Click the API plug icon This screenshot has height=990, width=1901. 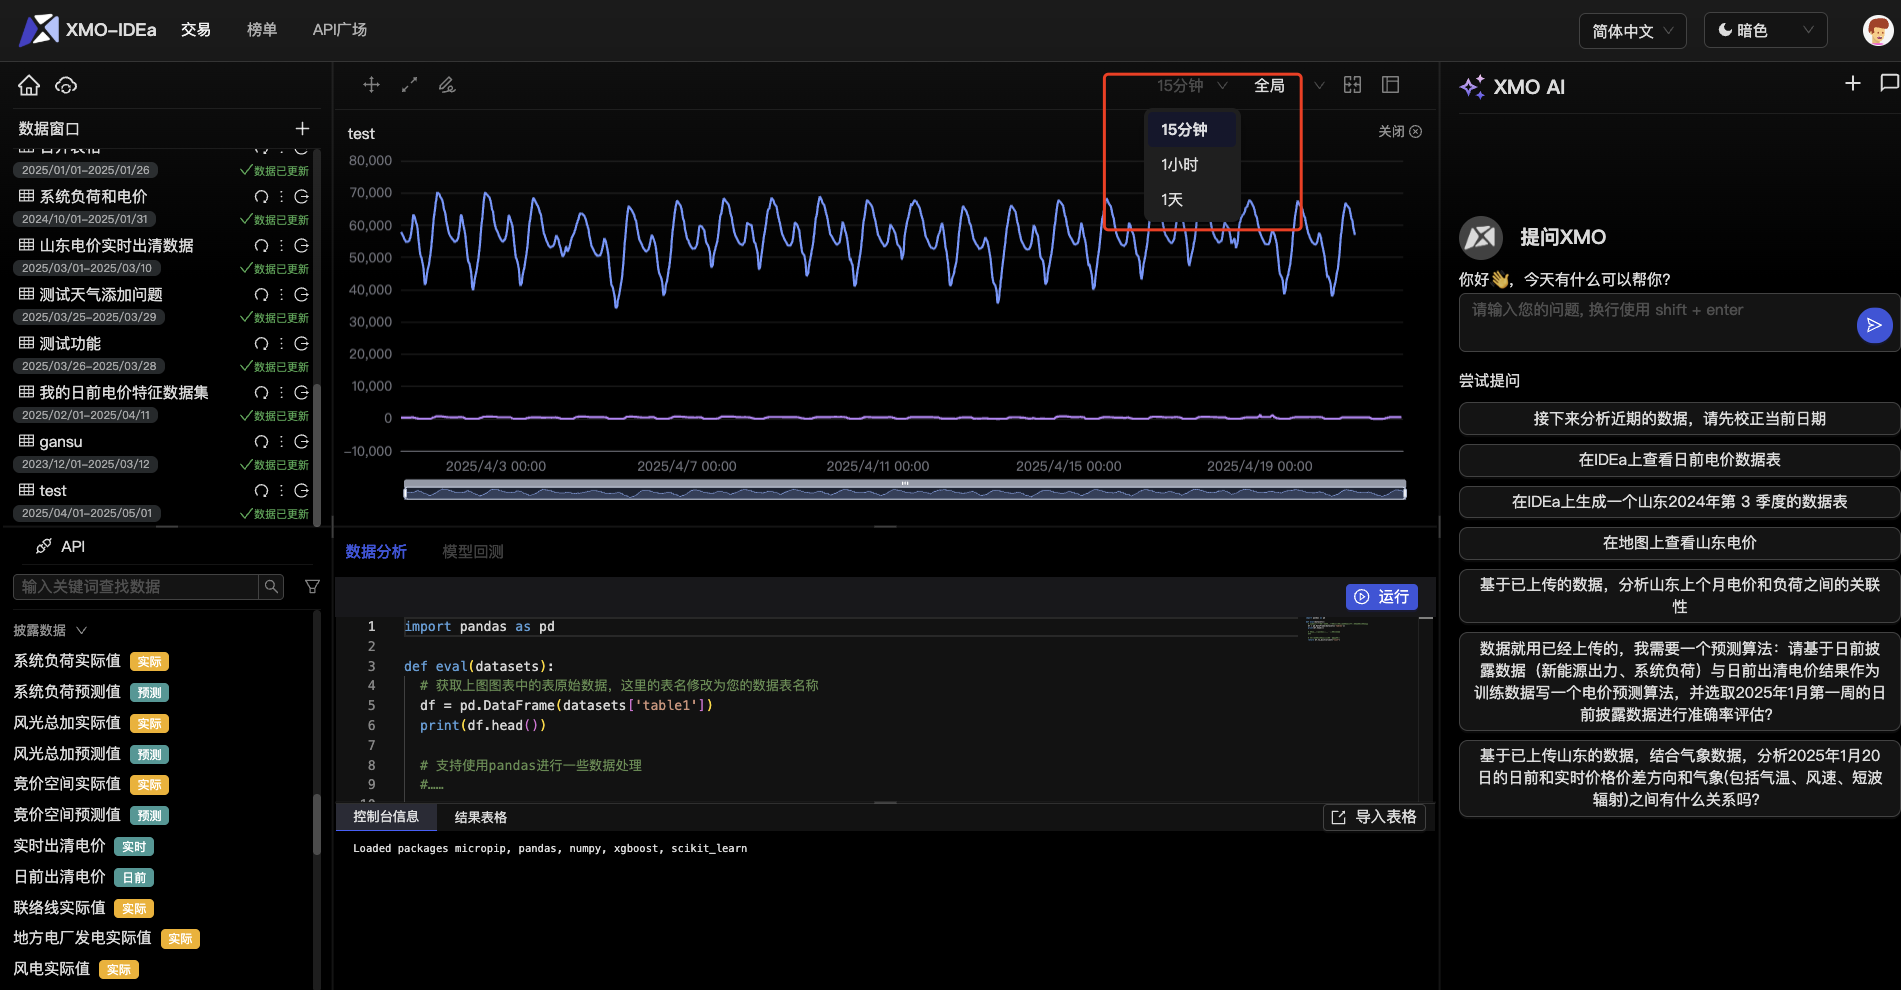(43, 546)
